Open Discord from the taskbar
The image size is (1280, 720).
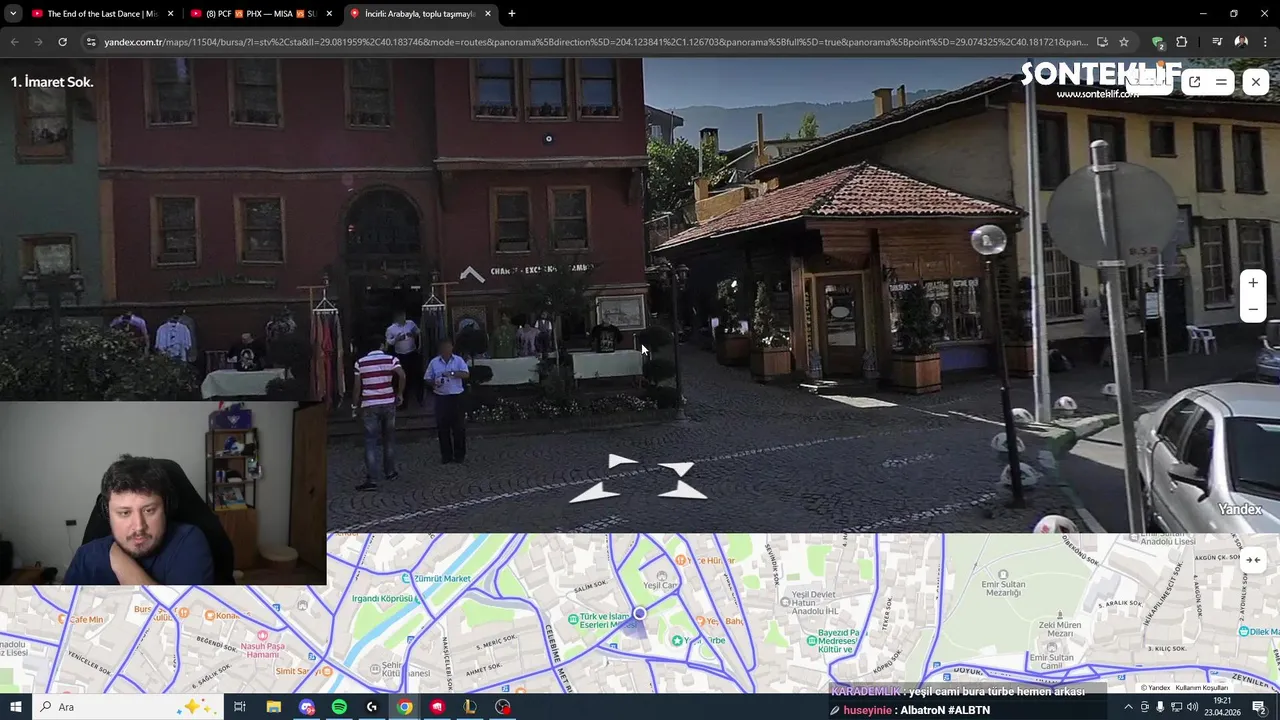(x=307, y=707)
